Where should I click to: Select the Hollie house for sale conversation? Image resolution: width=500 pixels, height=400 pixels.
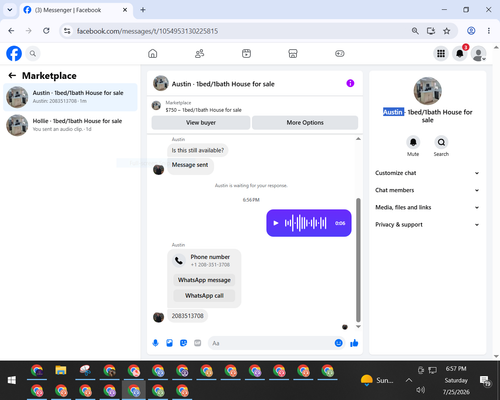click(70, 125)
